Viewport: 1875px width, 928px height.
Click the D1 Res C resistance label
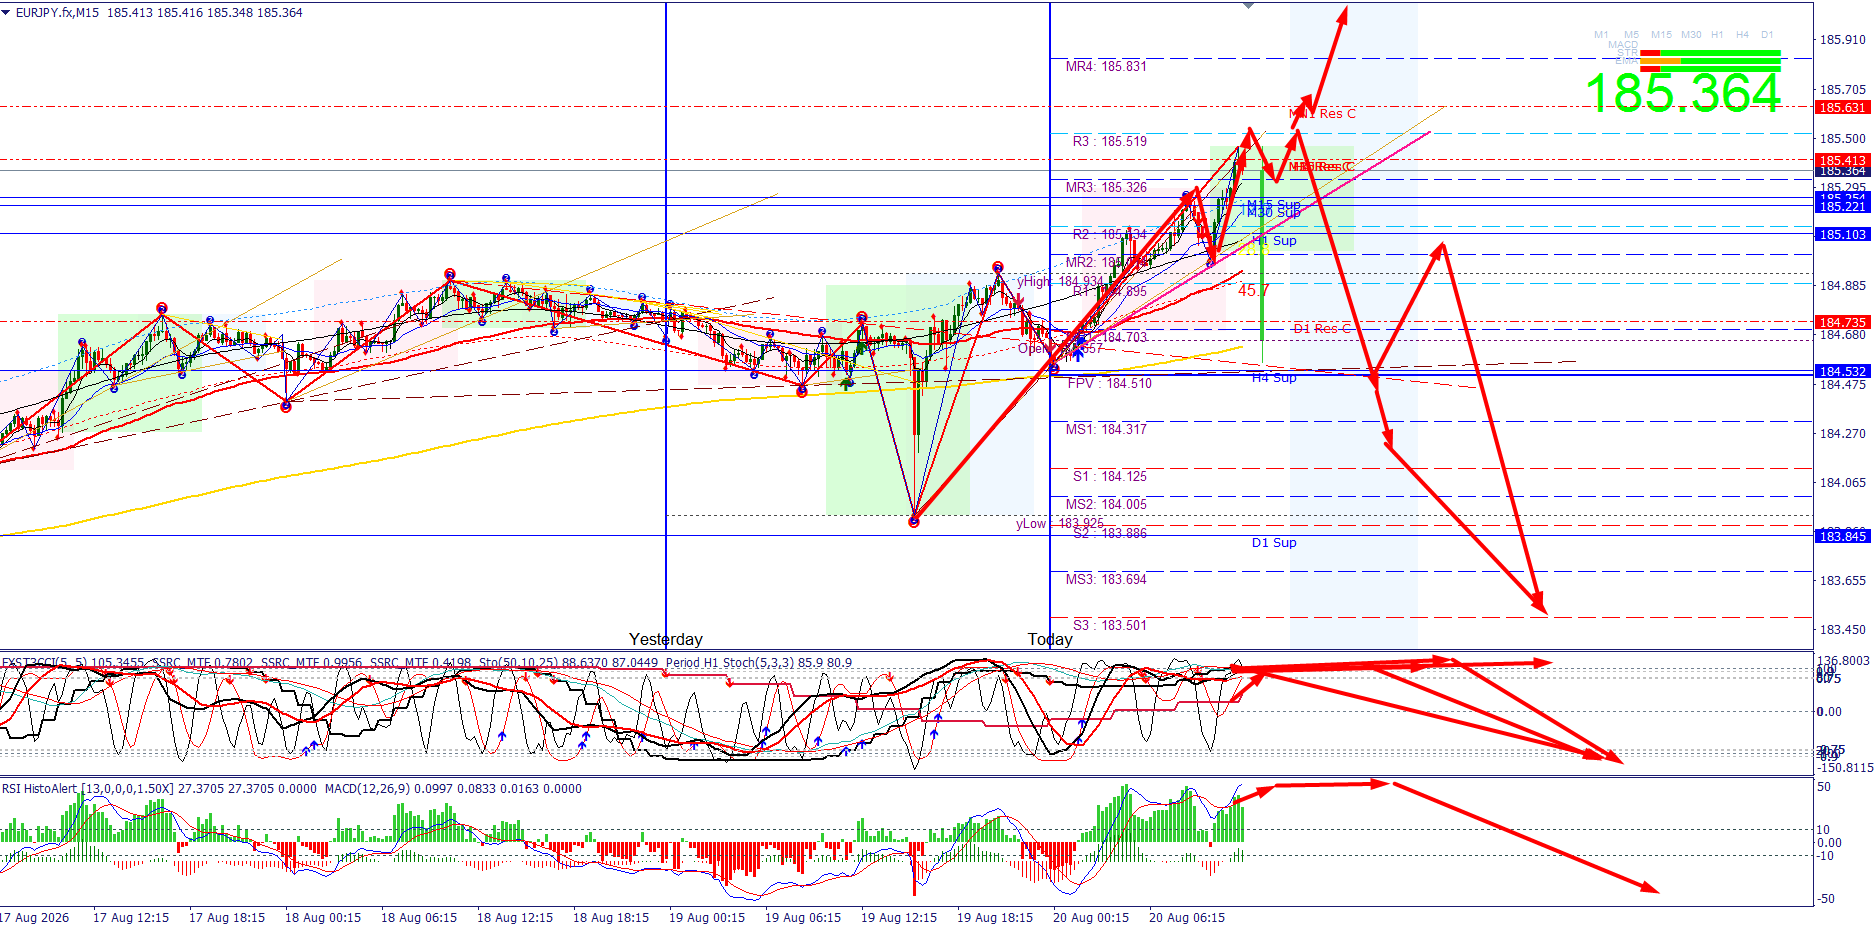[1321, 329]
